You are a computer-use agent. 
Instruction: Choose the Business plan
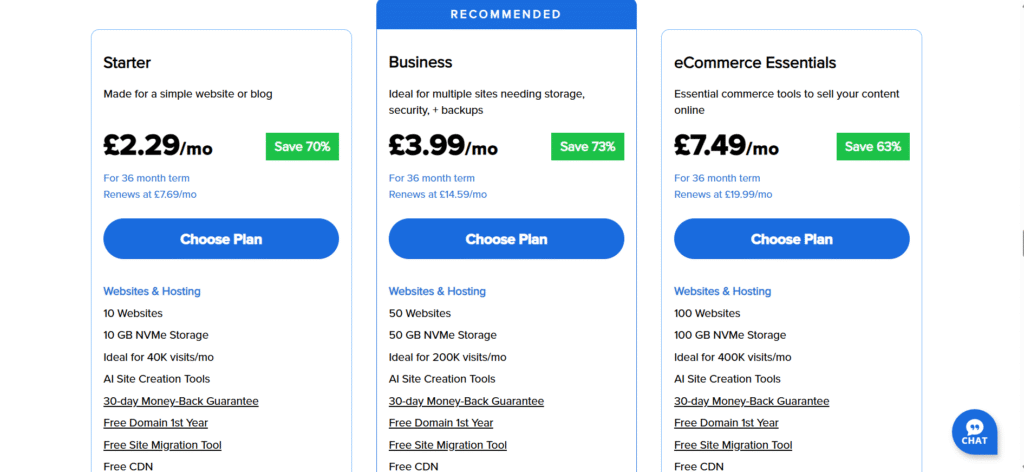(506, 239)
